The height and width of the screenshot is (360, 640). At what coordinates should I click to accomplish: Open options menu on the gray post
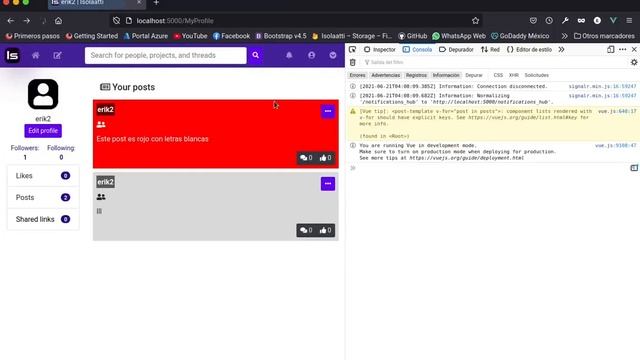[x=328, y=184]
